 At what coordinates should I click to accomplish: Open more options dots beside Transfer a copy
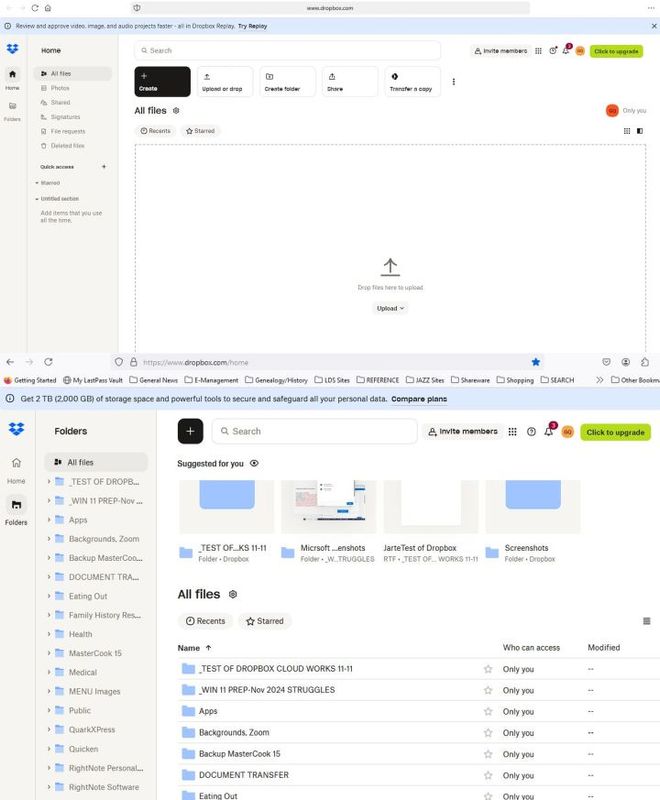(453, 82)
